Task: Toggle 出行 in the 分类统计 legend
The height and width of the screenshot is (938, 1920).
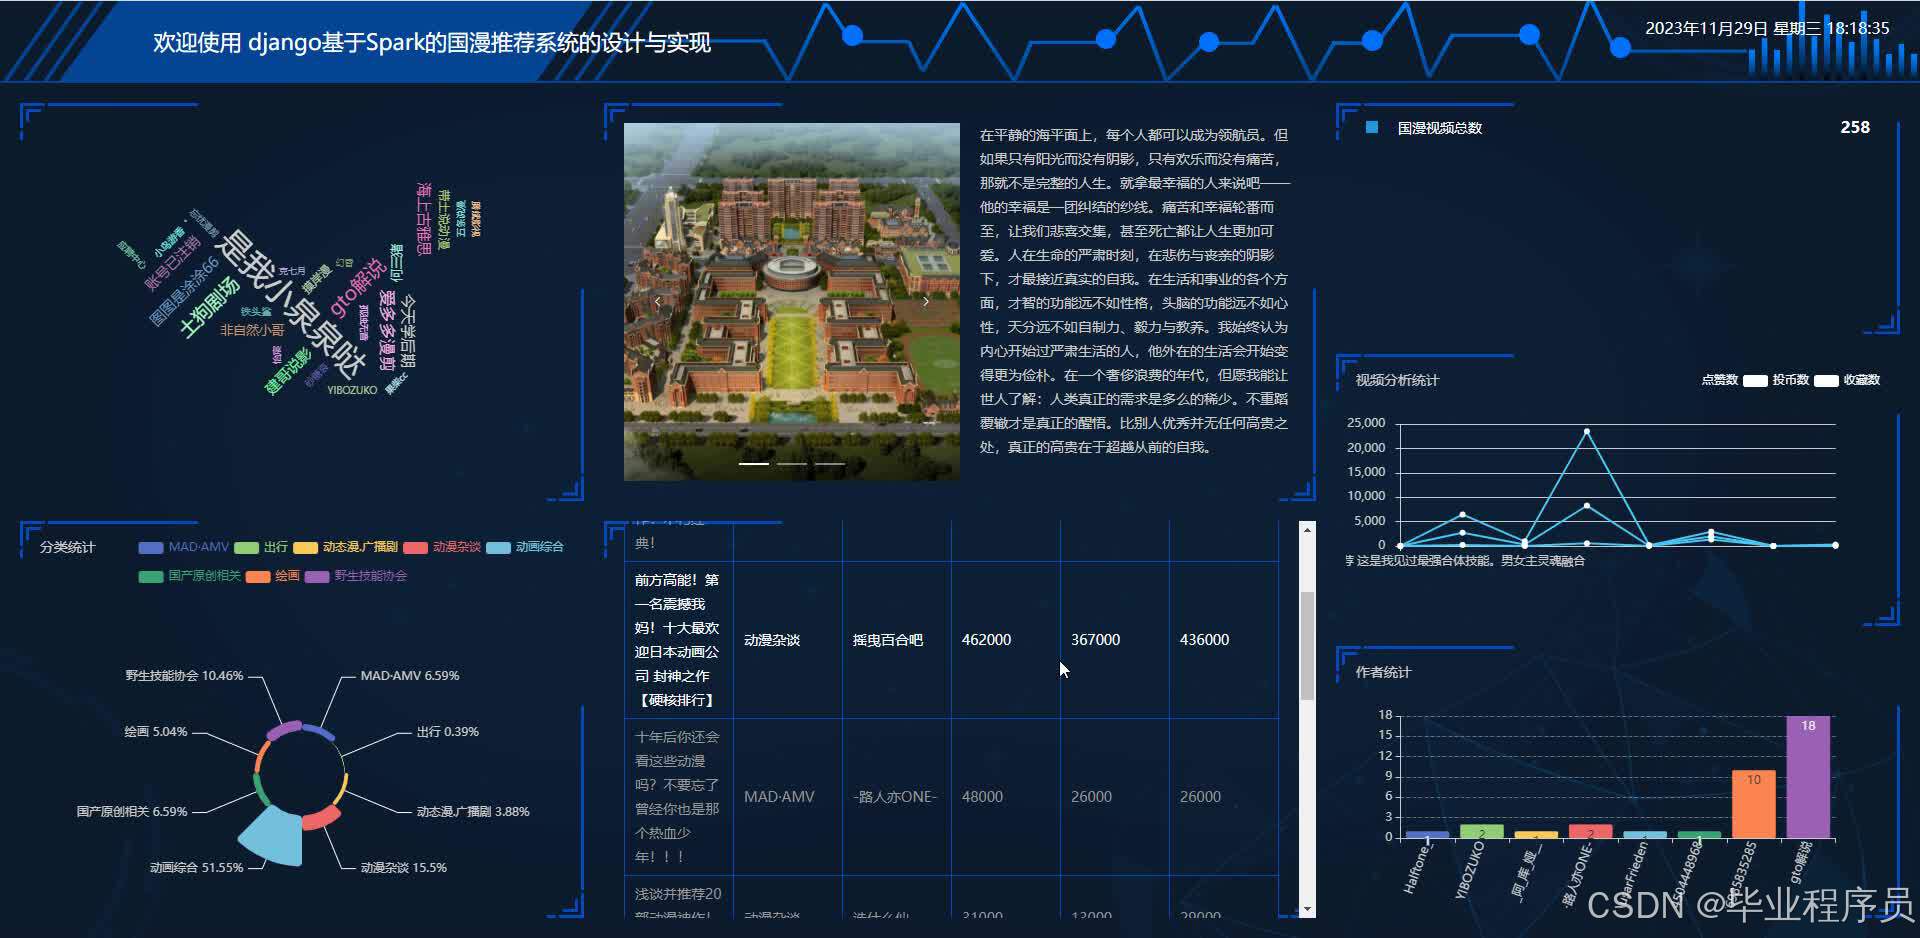Action: (x=260, y=547)
